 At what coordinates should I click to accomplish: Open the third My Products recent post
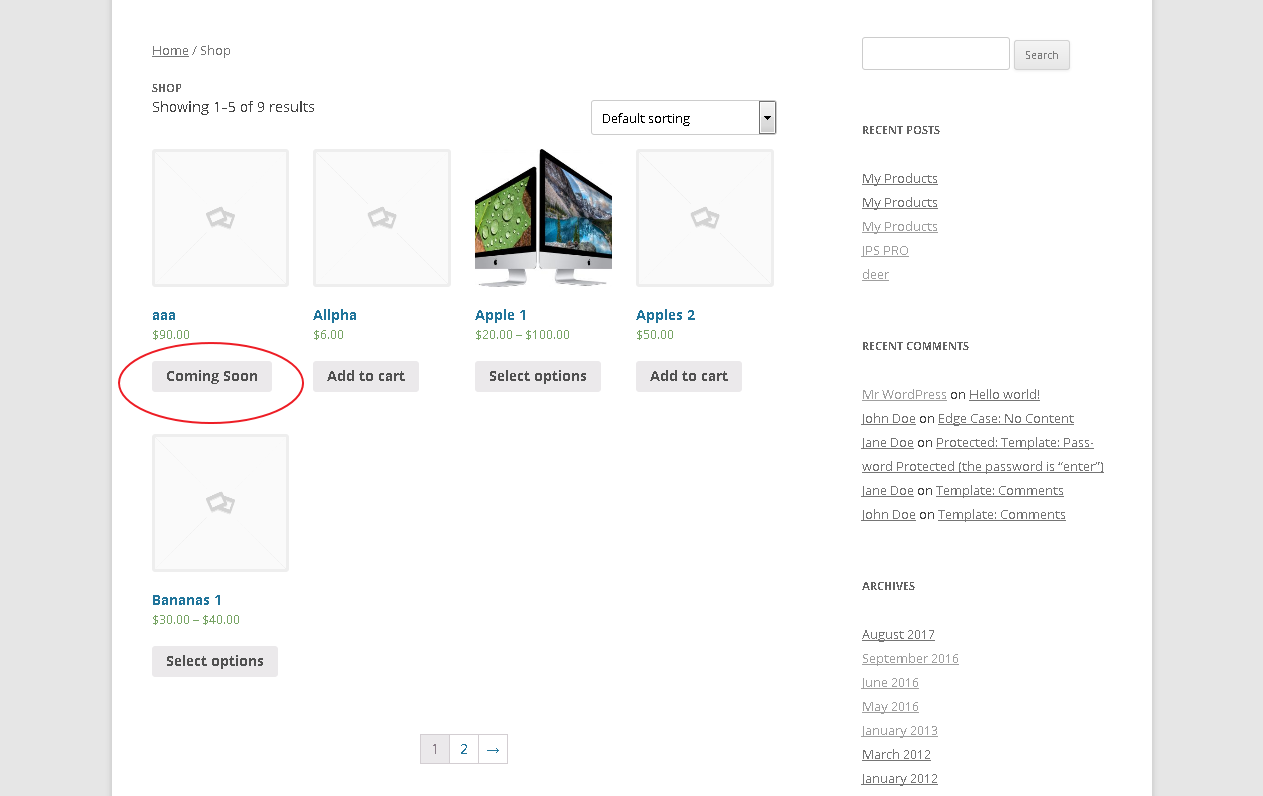900,226
